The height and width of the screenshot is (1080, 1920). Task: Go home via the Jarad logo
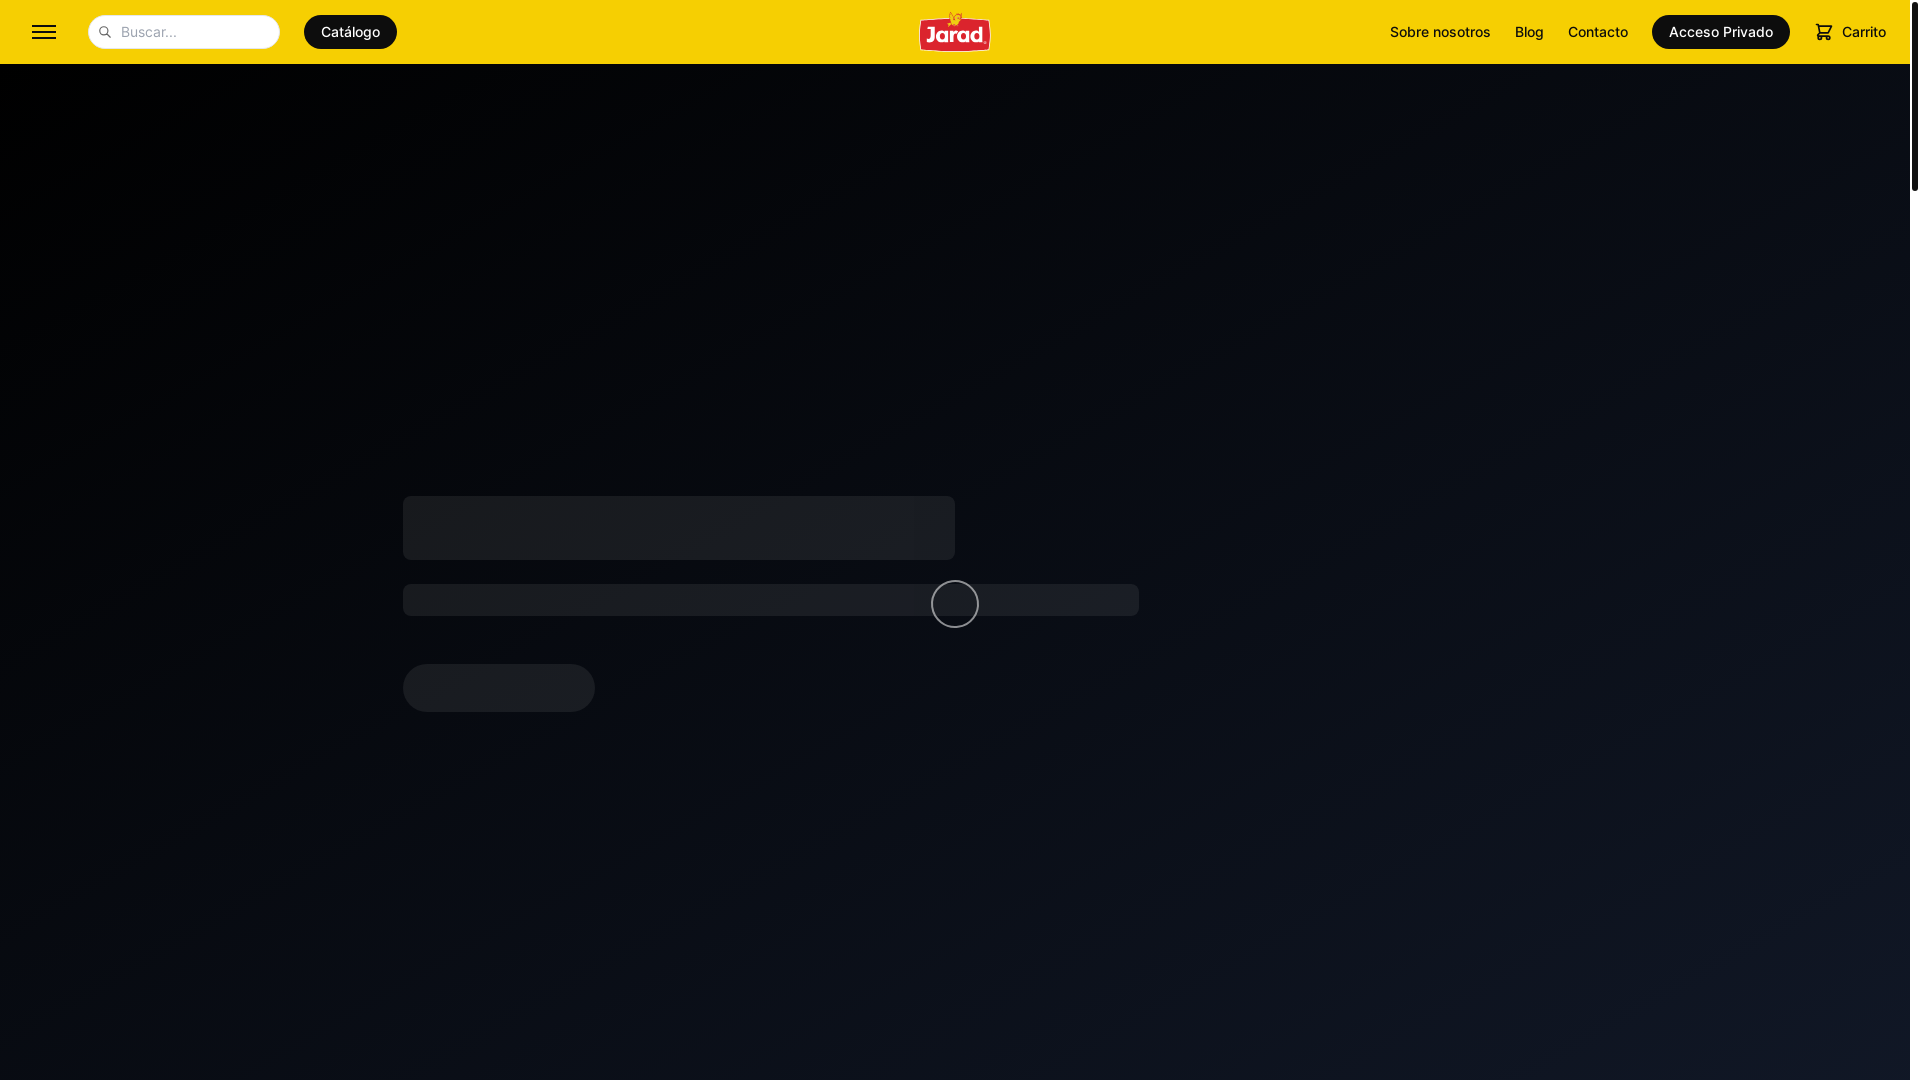pyautogui.click(x=955, y=32)
